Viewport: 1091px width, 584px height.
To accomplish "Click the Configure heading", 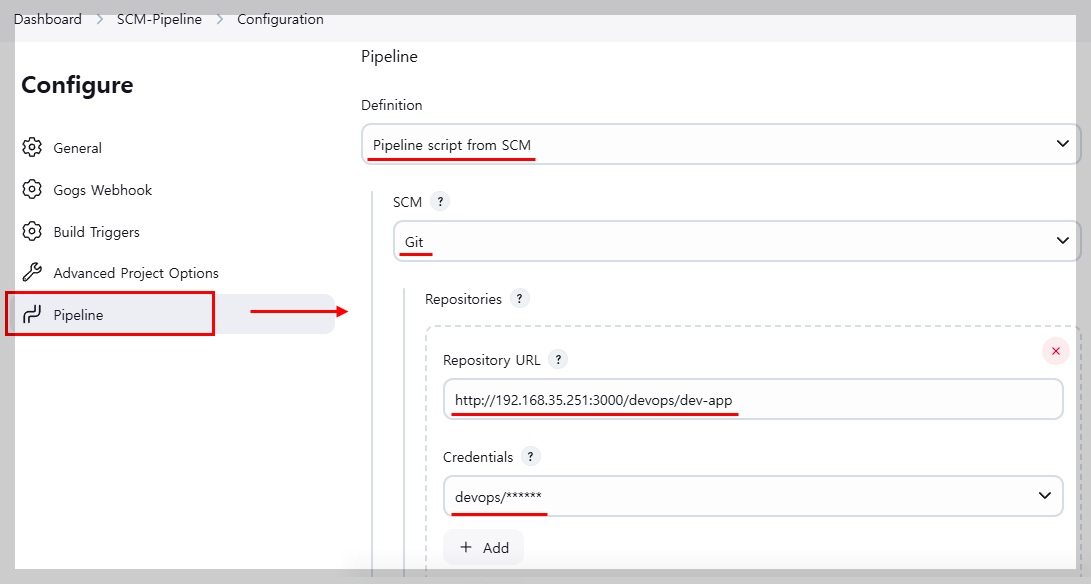I will (77, 85).
